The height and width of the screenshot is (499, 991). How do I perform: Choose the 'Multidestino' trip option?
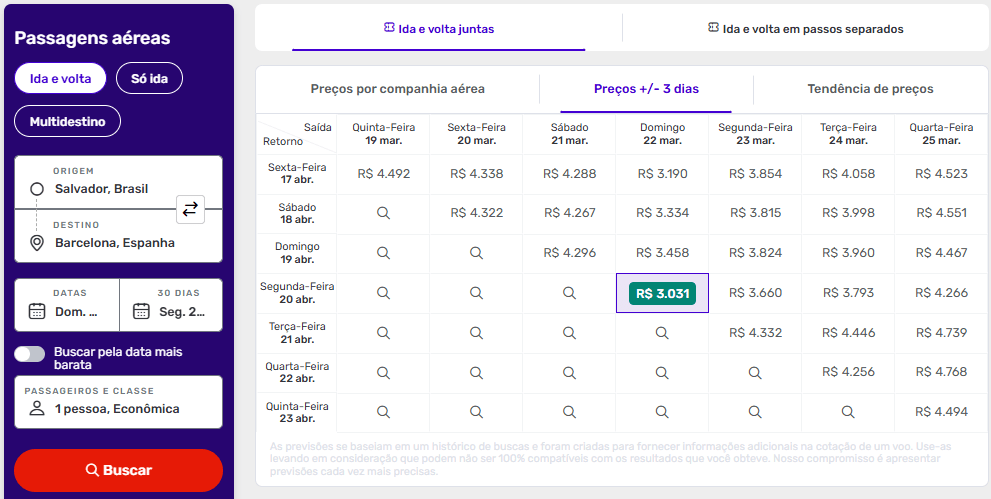67,121
